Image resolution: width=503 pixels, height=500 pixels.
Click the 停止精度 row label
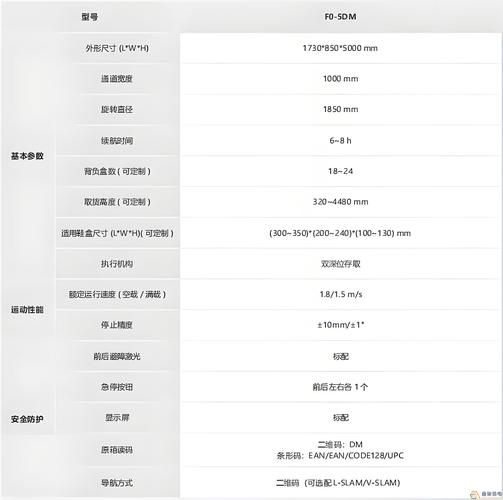(x=117, y=325)
